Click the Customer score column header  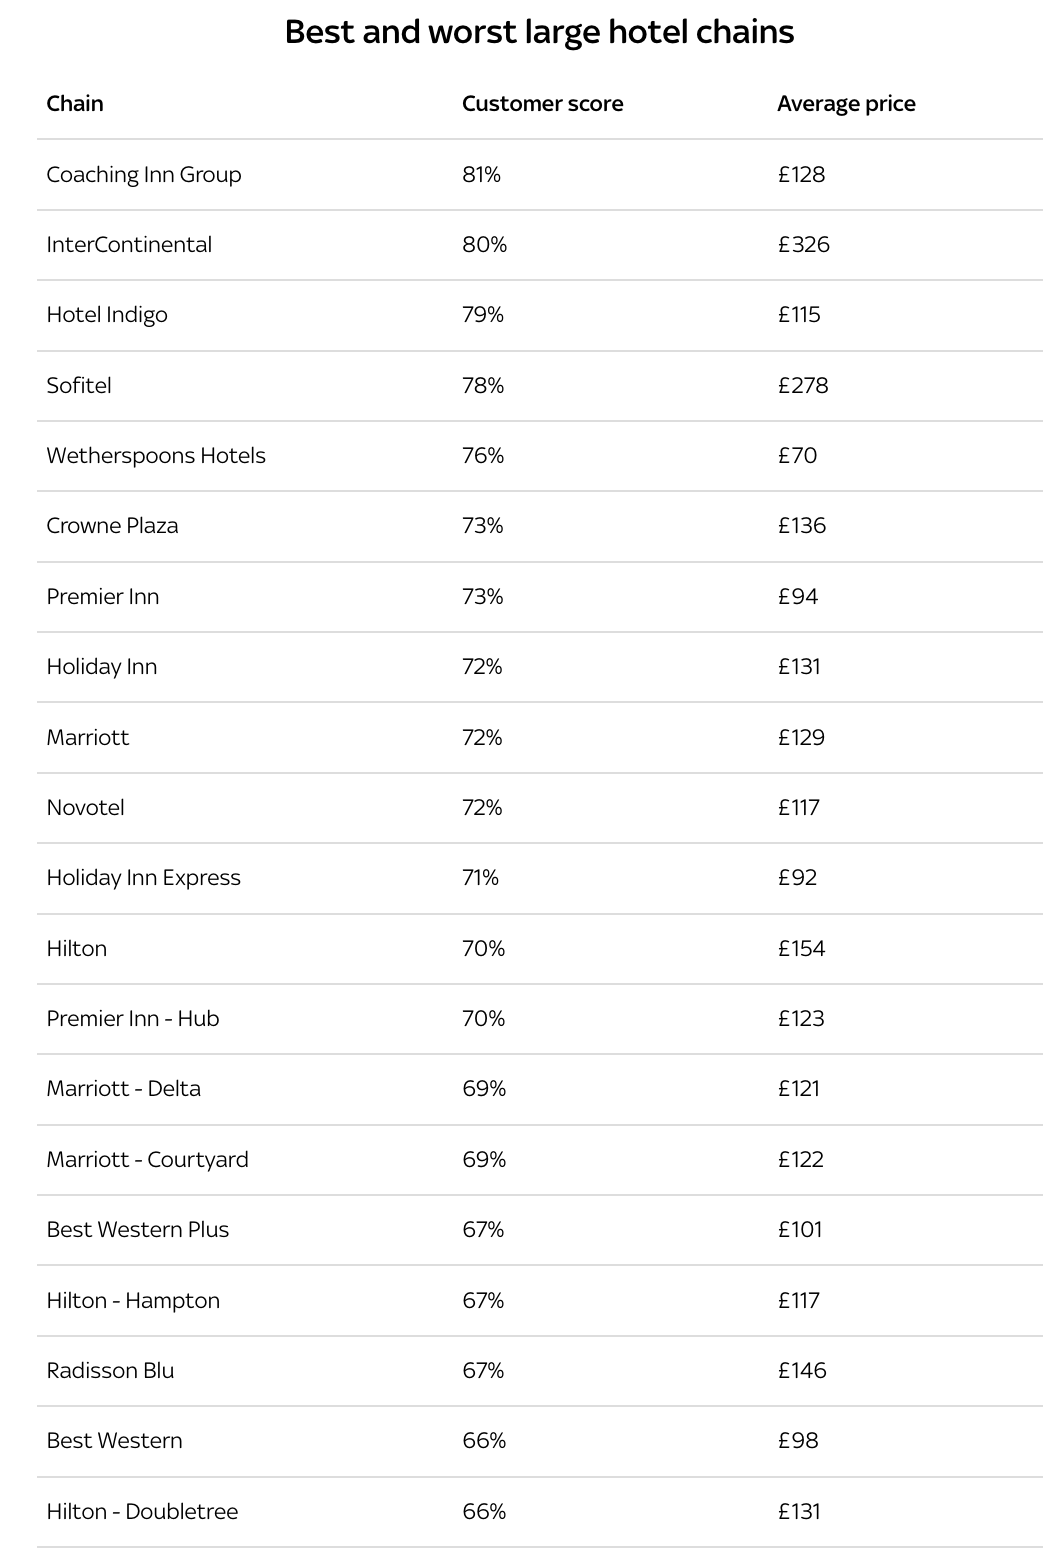coord(542,104)
